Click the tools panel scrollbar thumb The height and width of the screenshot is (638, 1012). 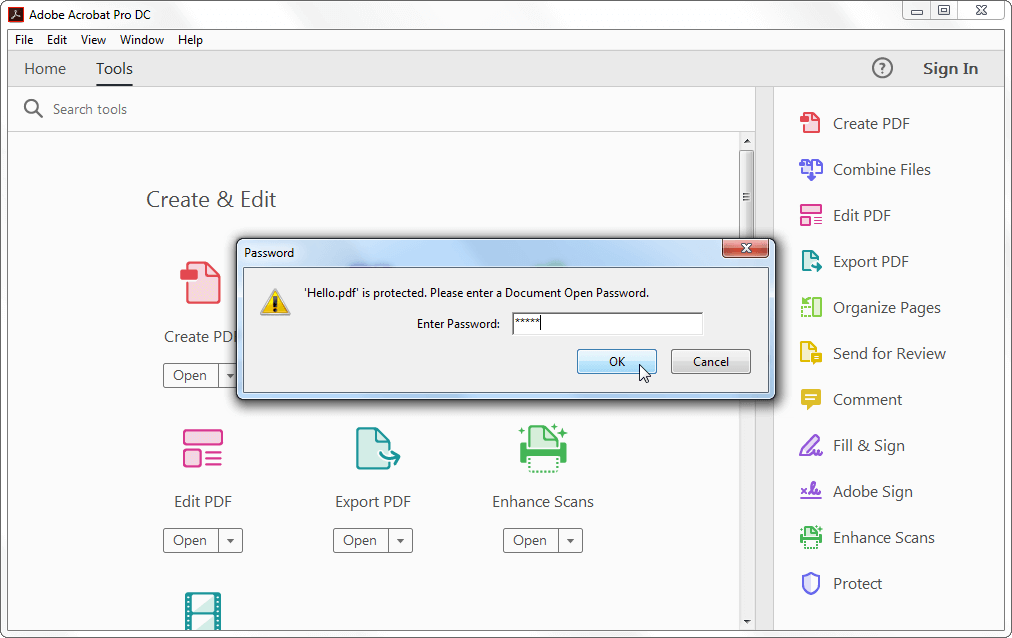pos(746,197)
